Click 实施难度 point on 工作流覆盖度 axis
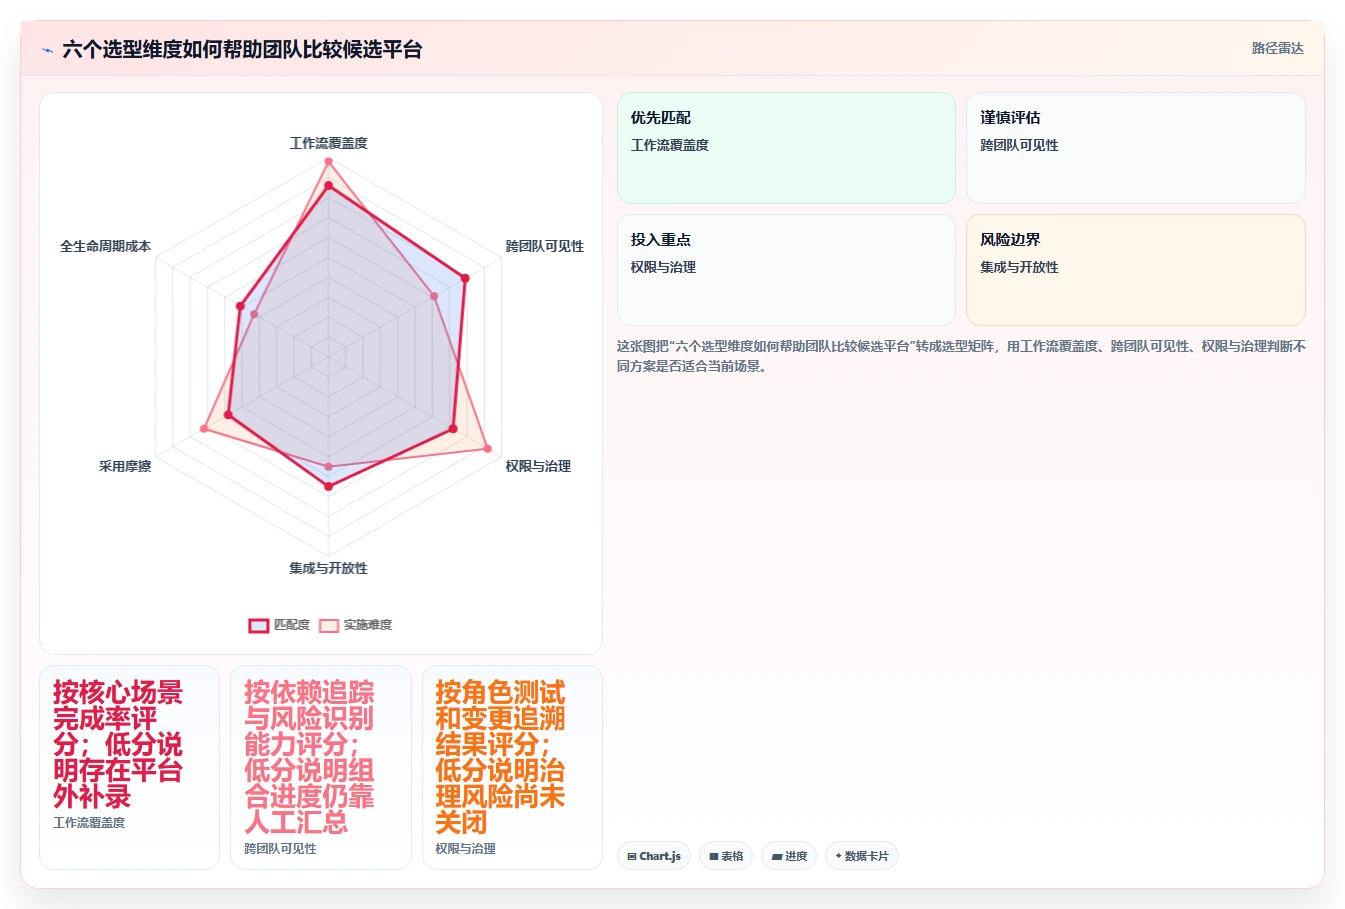Image resolution: width=1345 pixels, height=909 pixels. [x=328, y=161]
